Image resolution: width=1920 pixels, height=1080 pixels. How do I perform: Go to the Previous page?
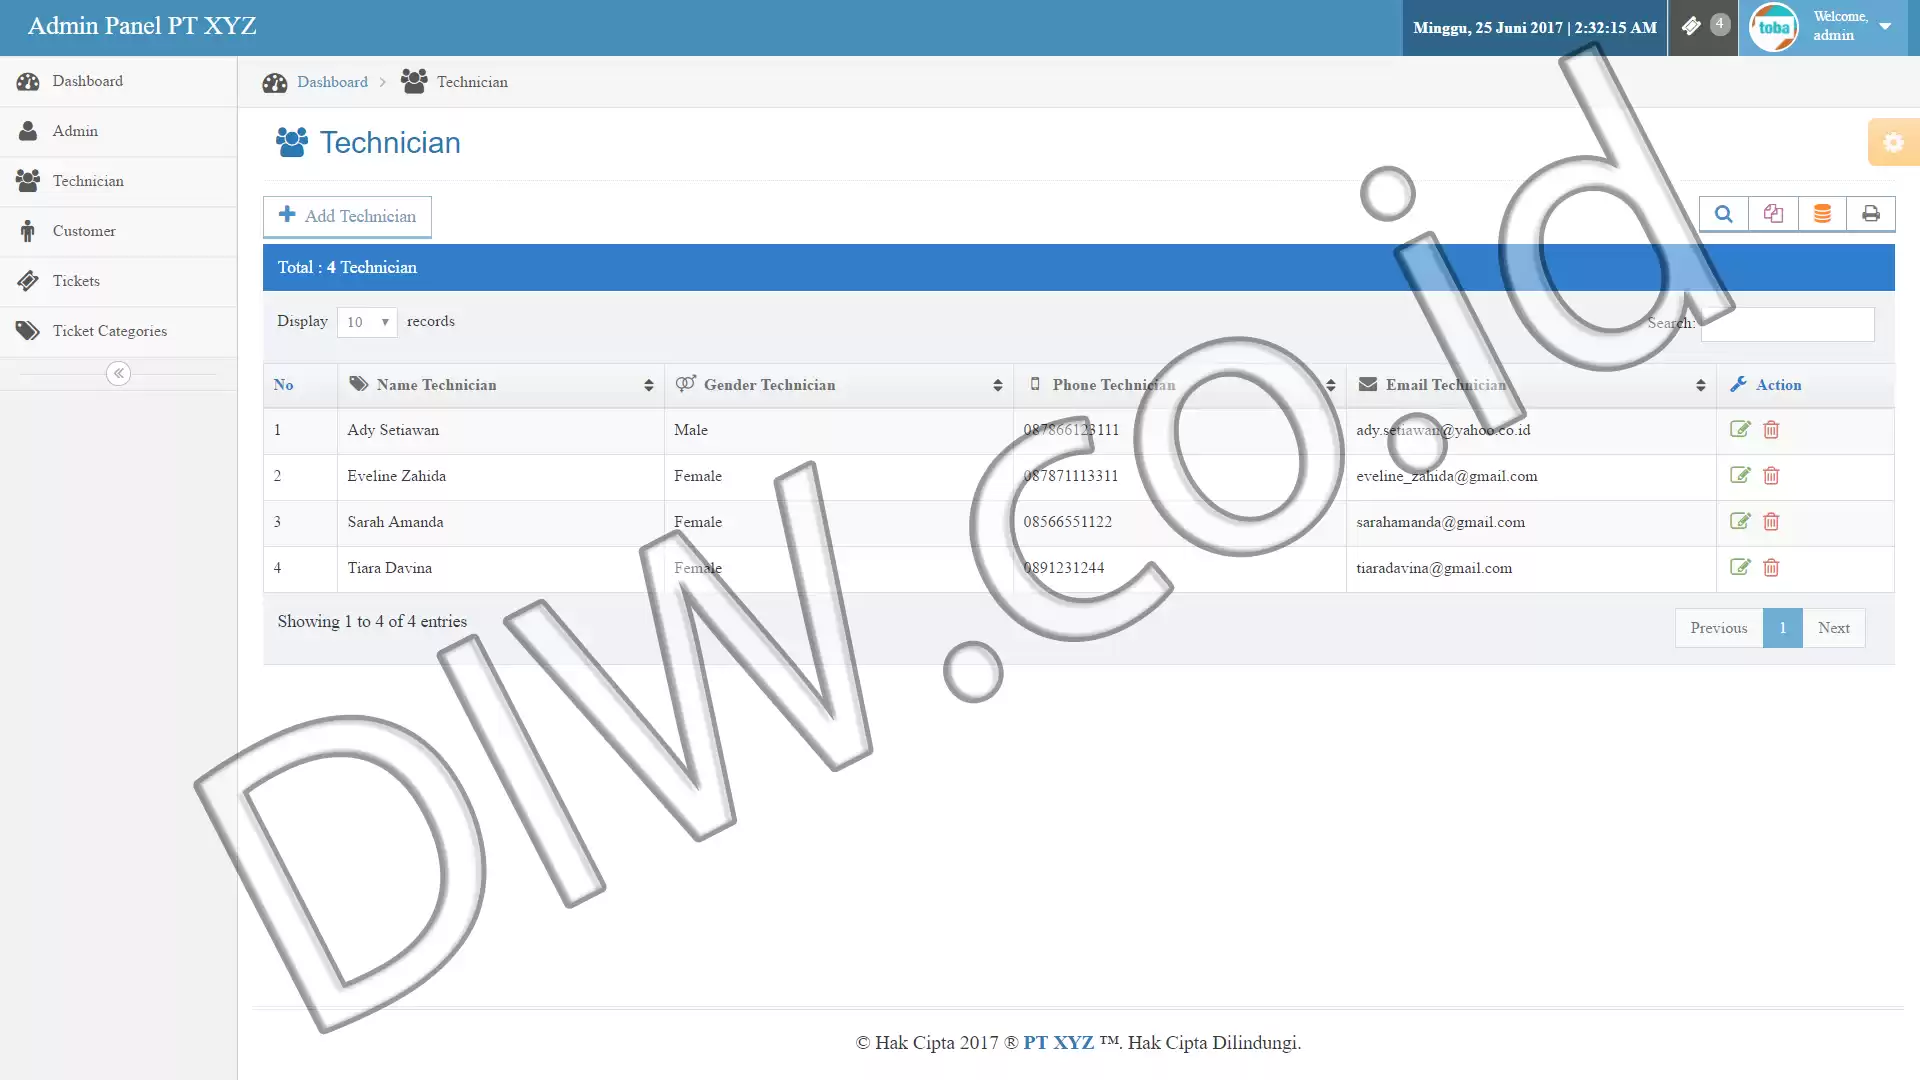click(1719, 628)
